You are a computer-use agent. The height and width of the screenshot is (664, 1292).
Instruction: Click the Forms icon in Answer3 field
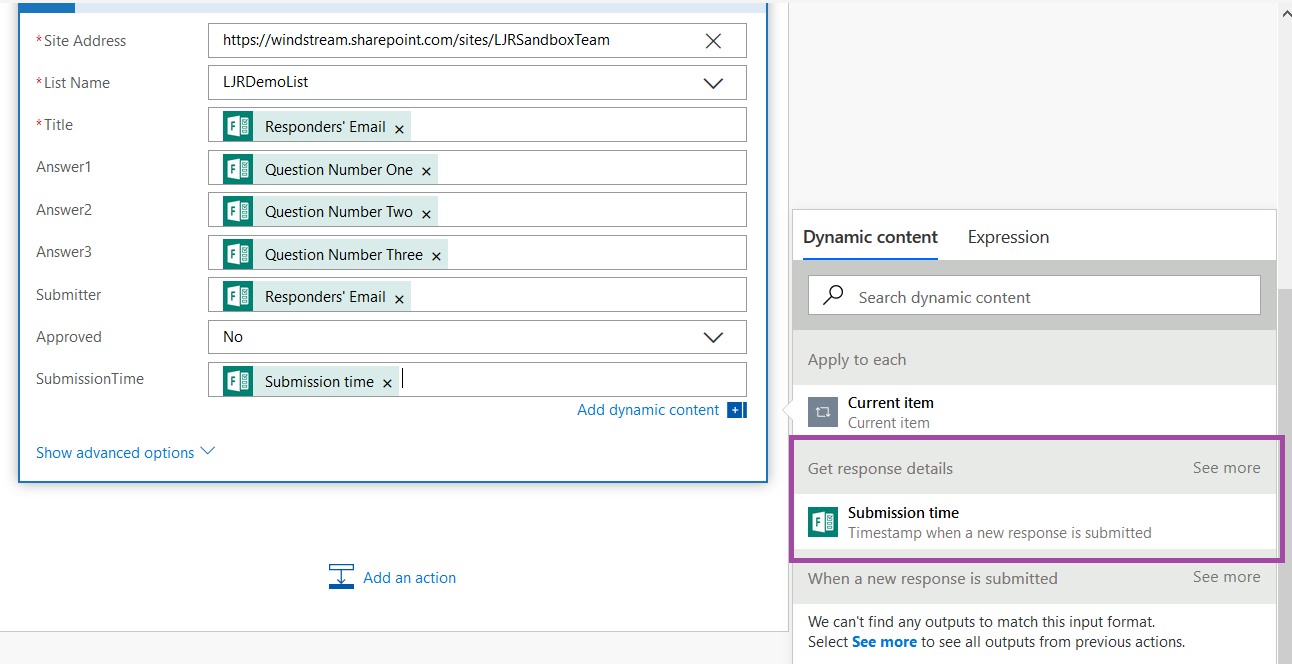click(x=238, y=254)
